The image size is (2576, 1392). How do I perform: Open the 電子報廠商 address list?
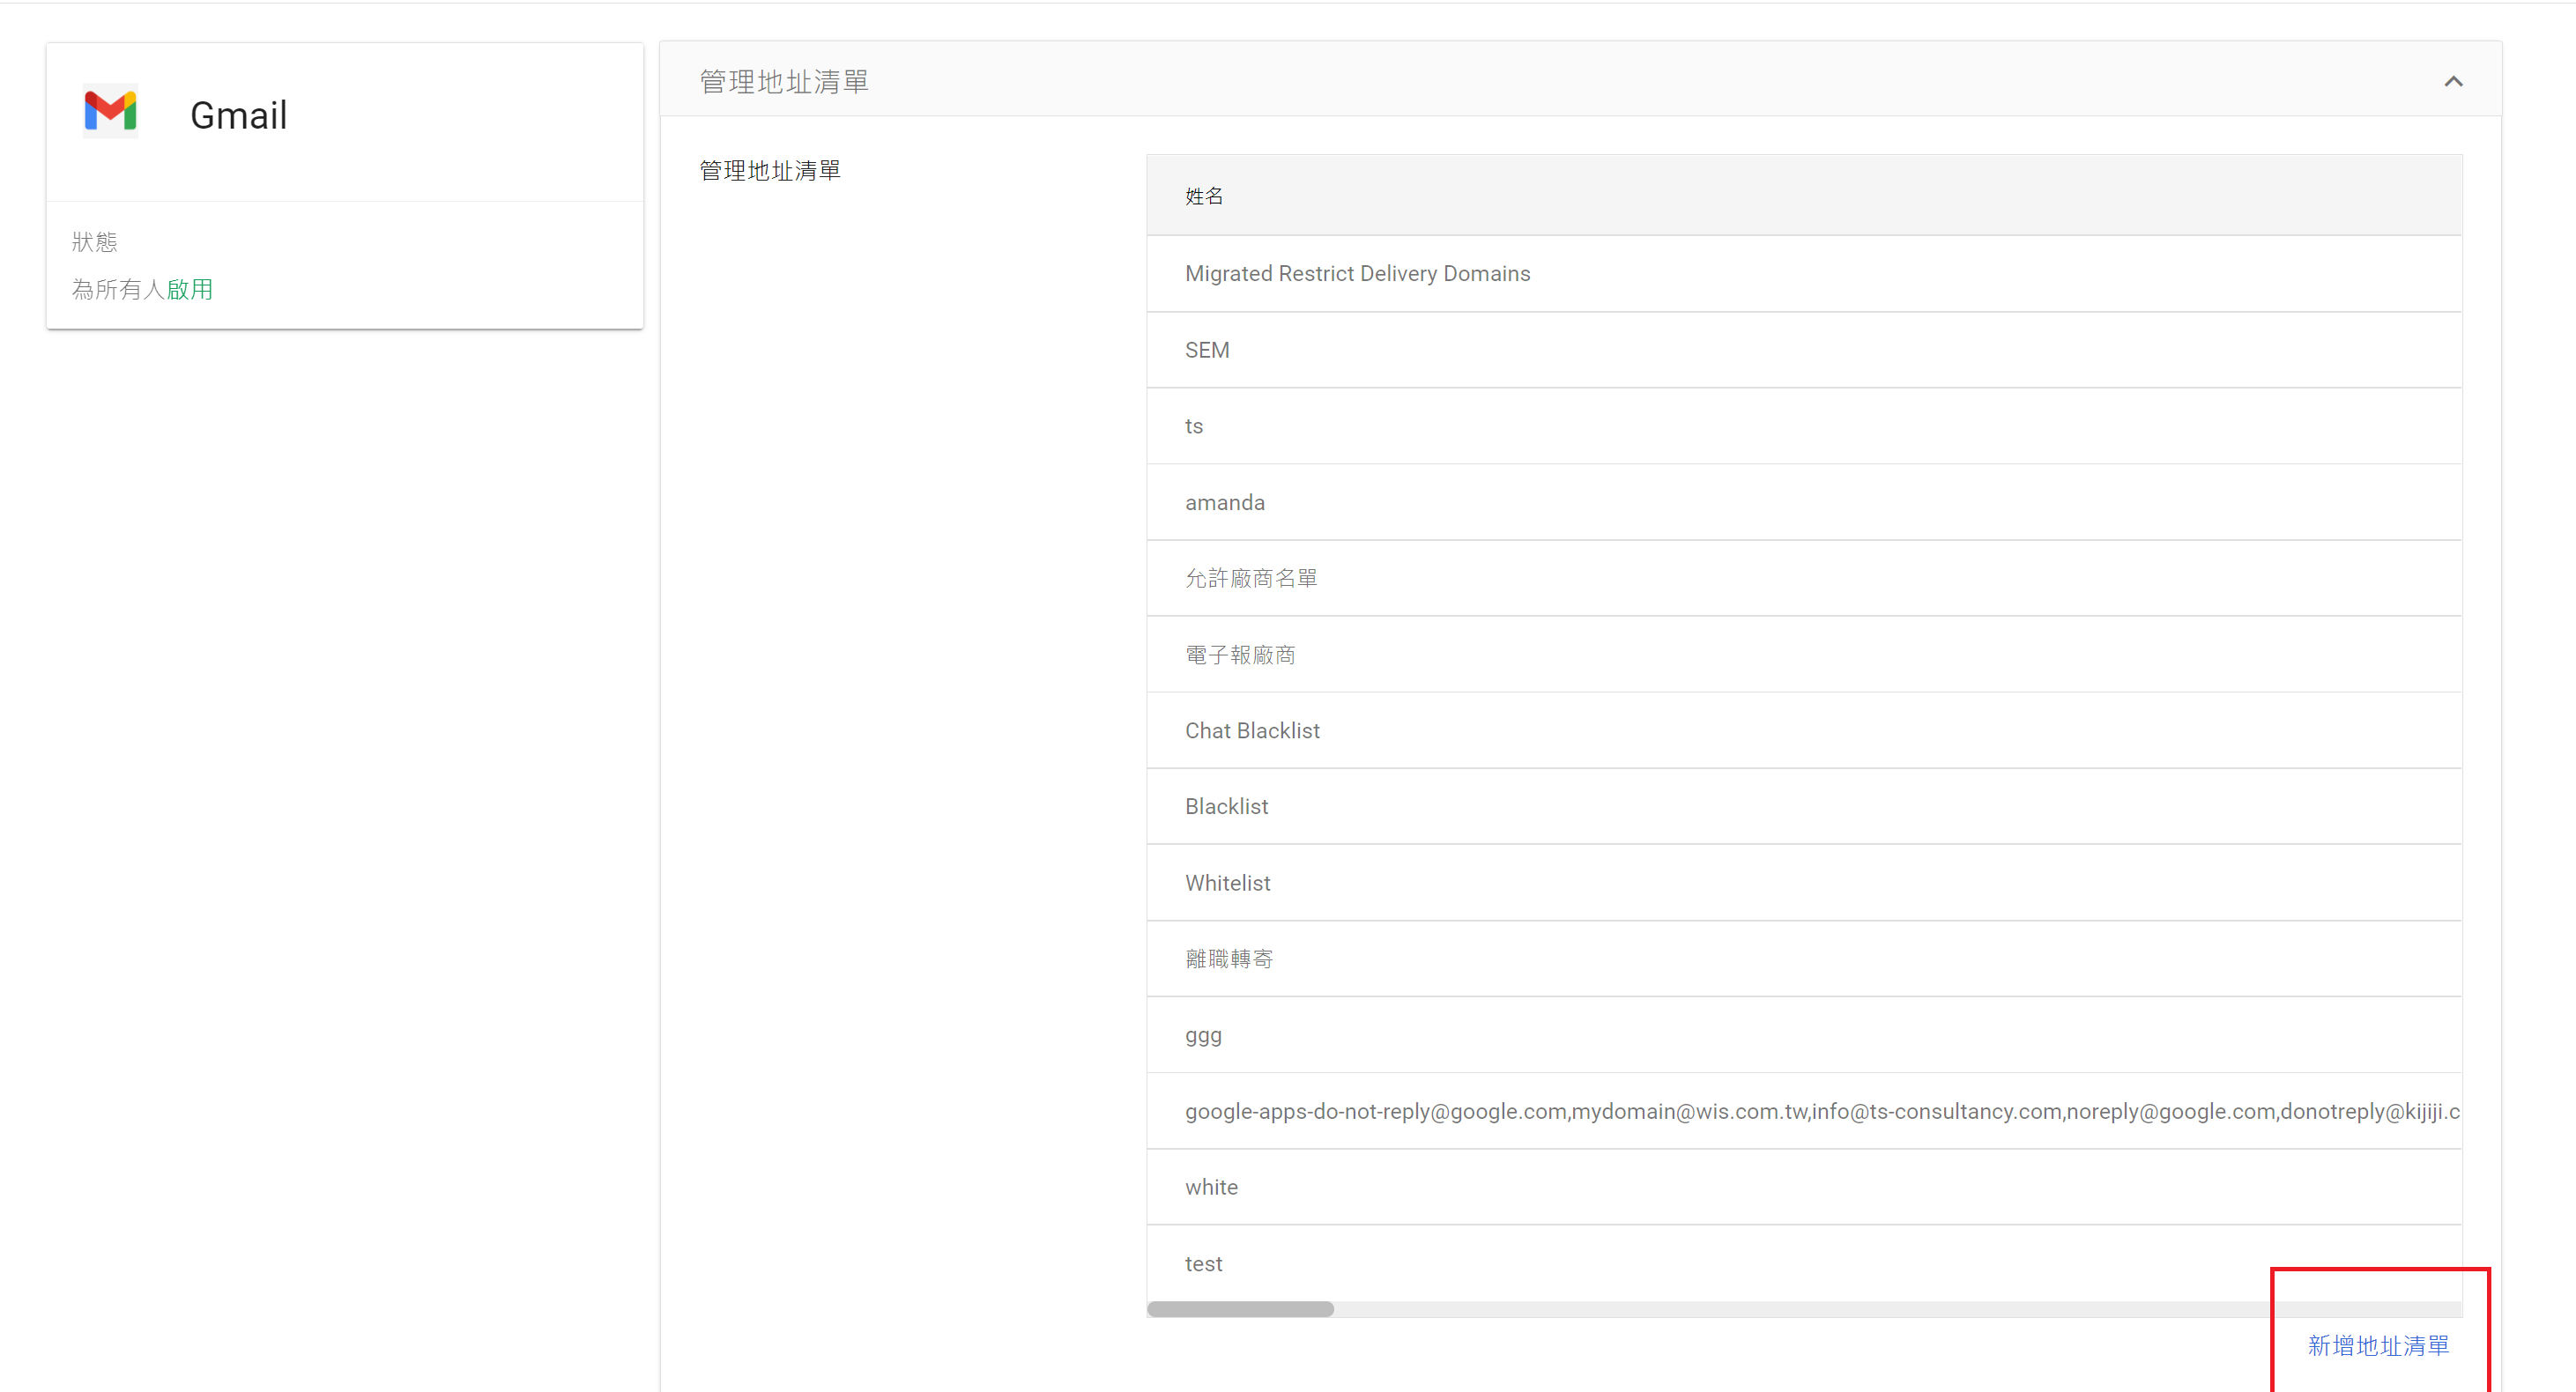pos(1804,655)
